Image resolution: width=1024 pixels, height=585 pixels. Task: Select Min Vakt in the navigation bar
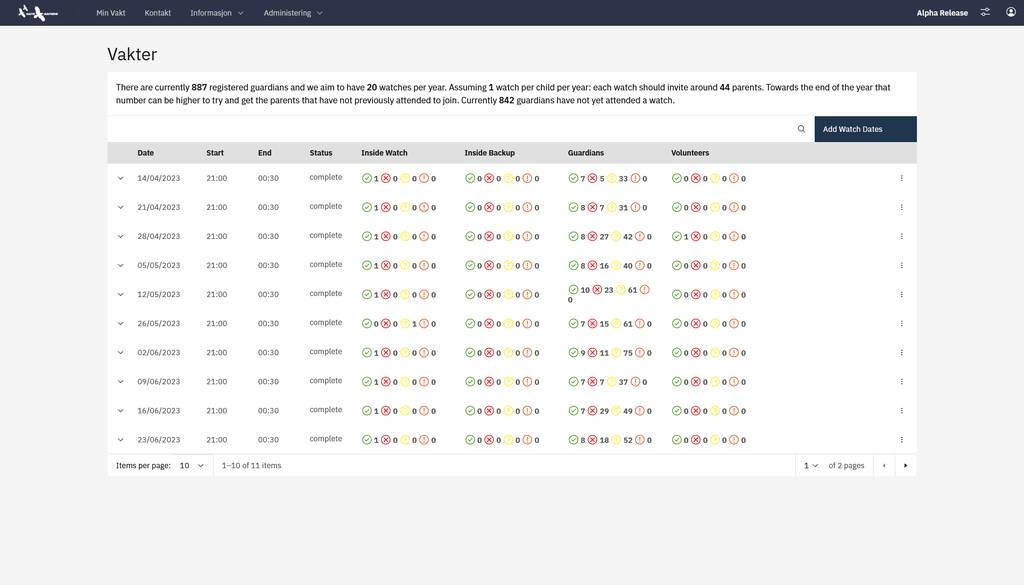click(110, 10)
